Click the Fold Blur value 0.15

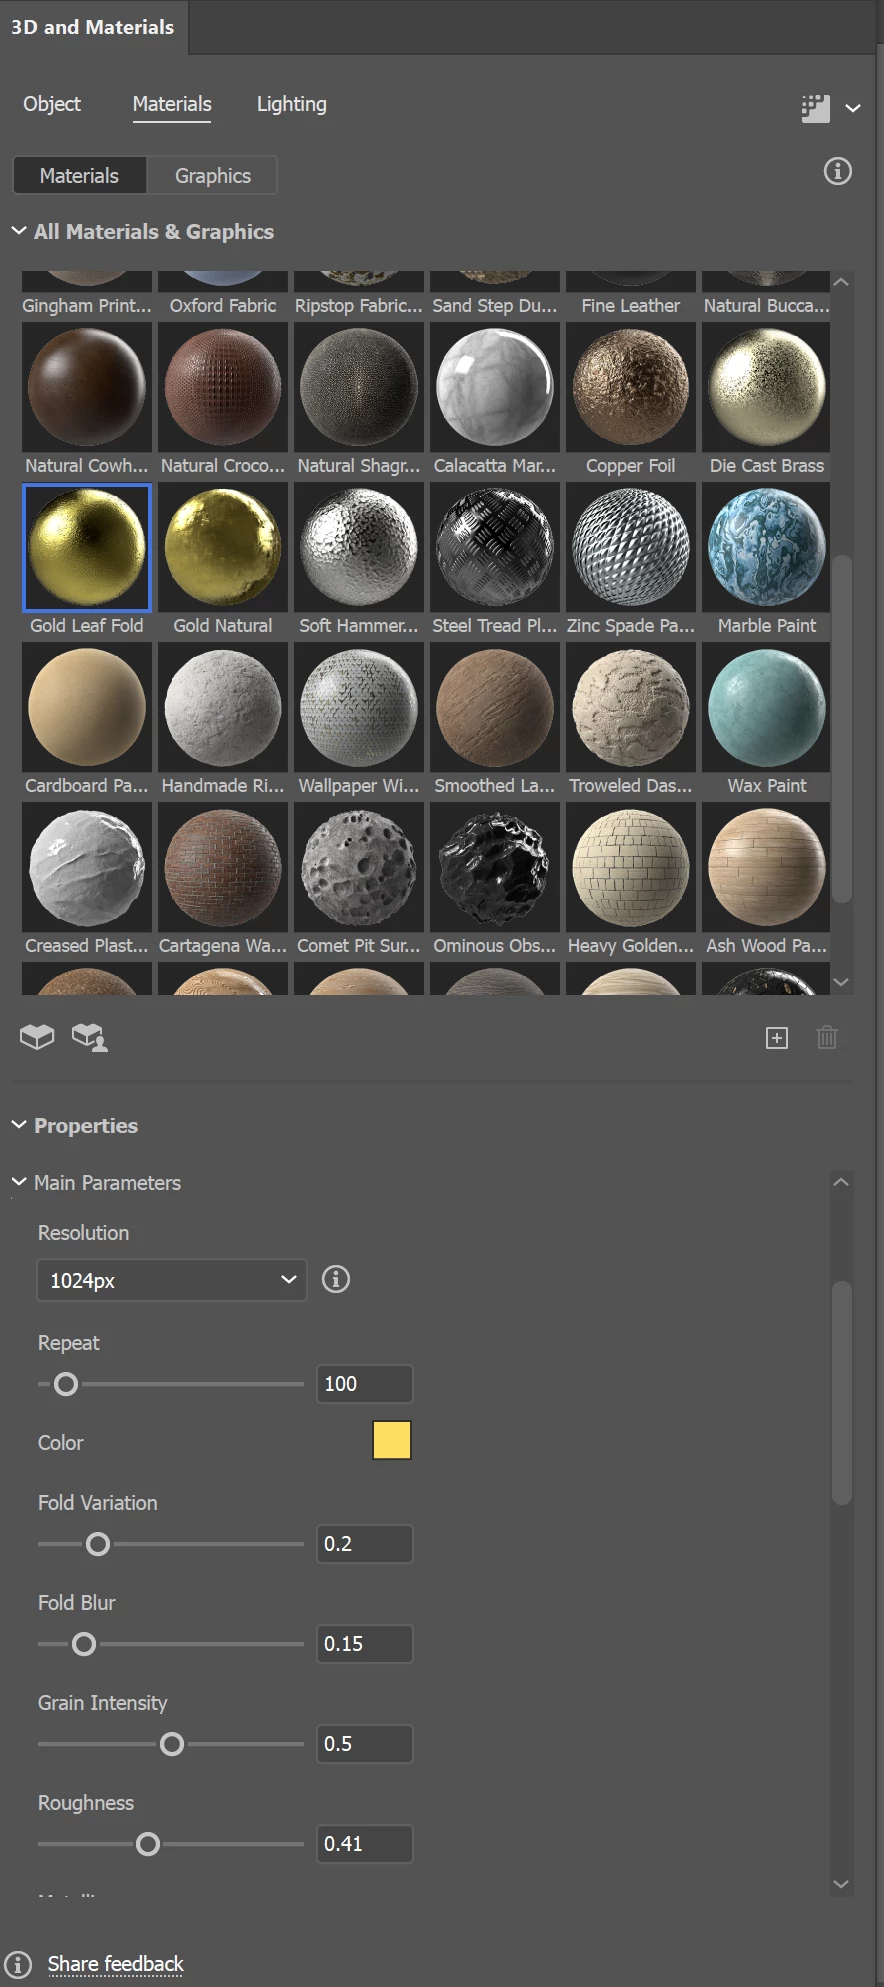click(x=365, y=1644)
